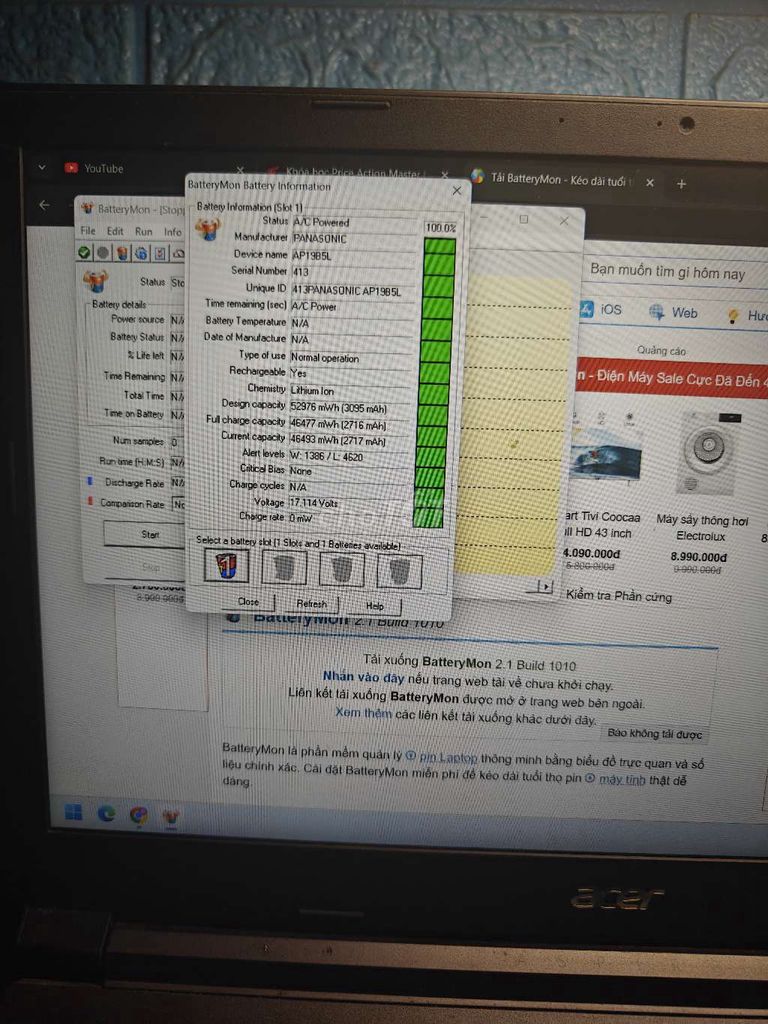The width and height of the screenshot is (768, 1024).
Task: Click the YouTube favicon on browser tab
Action: (x=71, y=168)
